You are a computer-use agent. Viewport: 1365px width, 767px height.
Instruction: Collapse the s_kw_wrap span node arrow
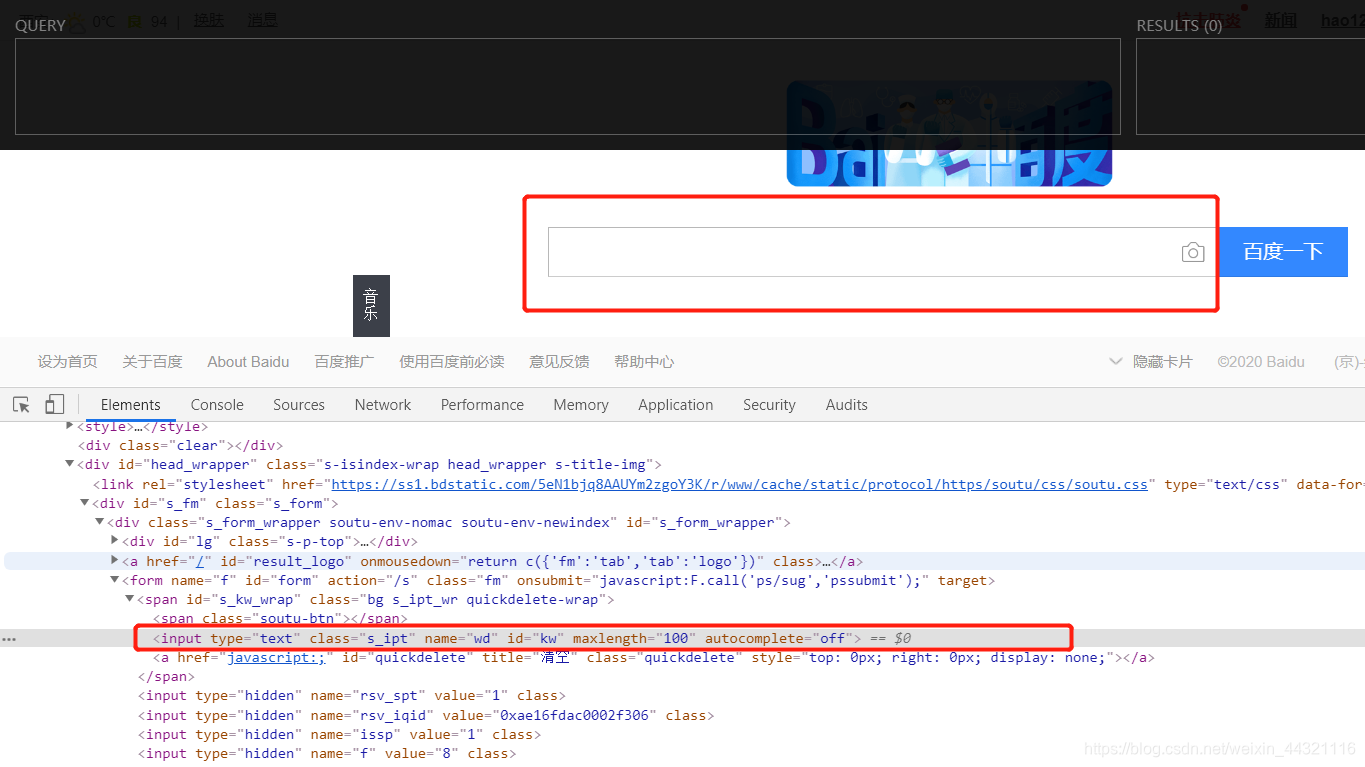130,599
